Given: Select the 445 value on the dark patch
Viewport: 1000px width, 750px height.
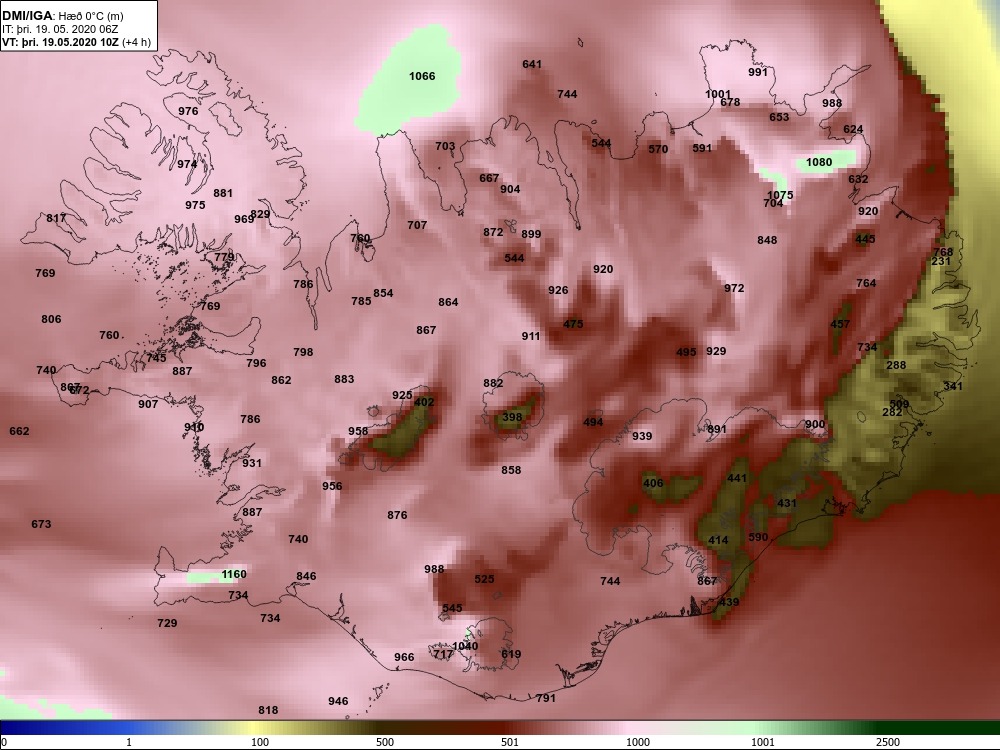Looking at the screenshot, I should [x=865, y=239].
